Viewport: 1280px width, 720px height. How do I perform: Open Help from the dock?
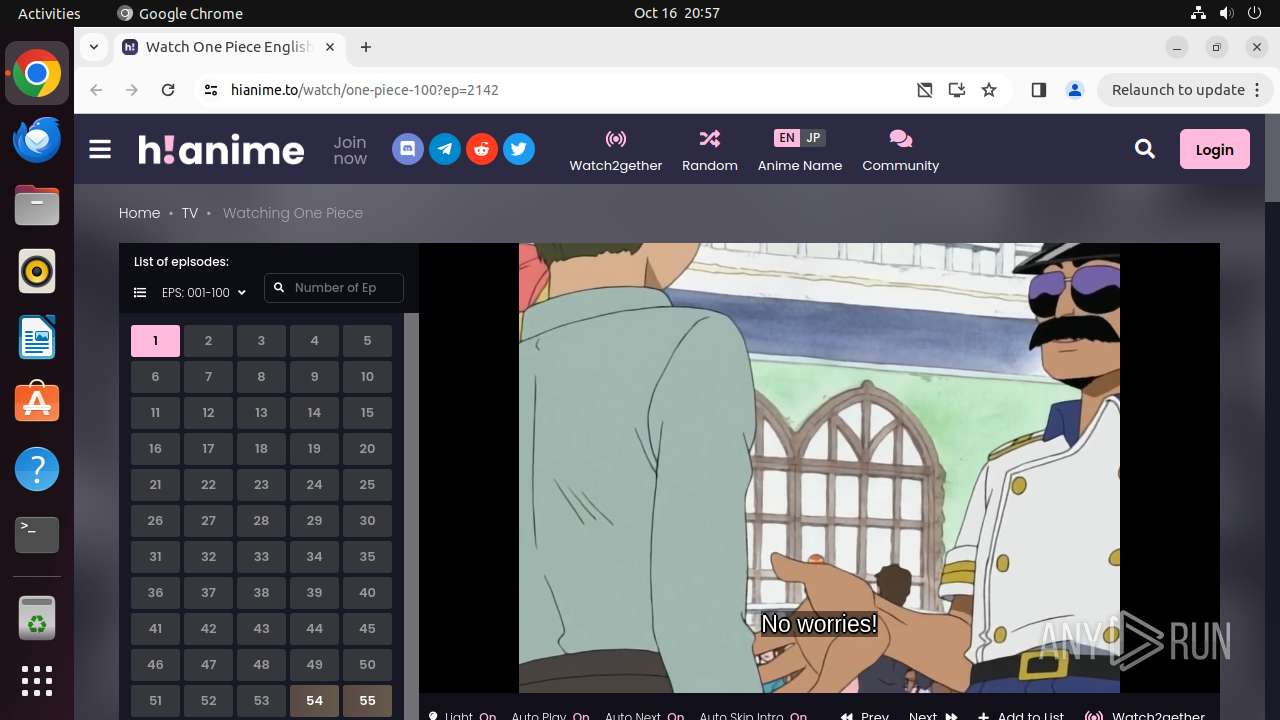pos(37,469)
